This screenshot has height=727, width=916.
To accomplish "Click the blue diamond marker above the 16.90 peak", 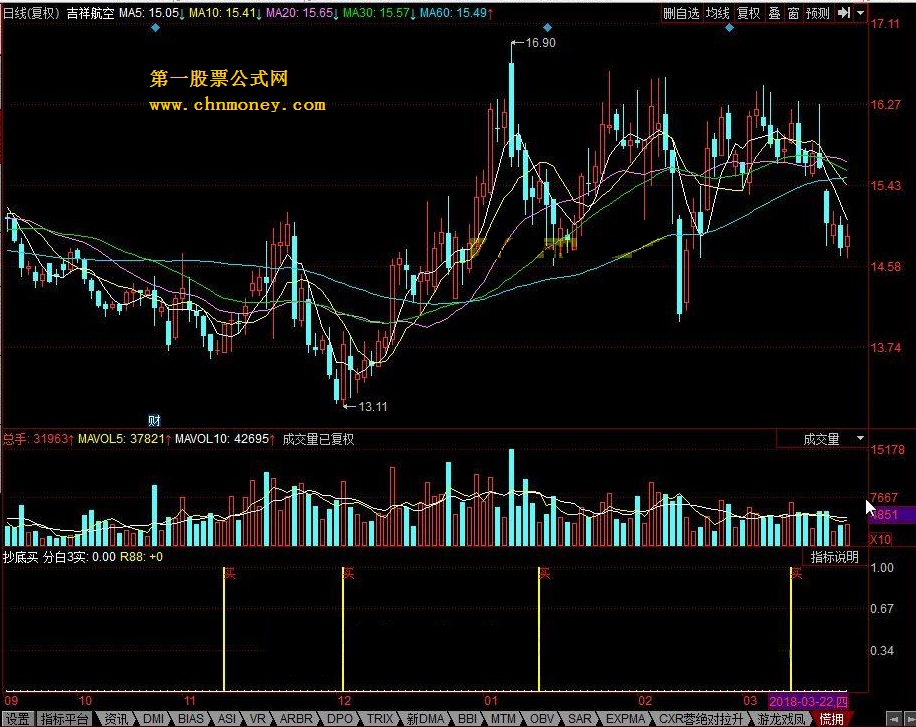I will tap(547, 27).
